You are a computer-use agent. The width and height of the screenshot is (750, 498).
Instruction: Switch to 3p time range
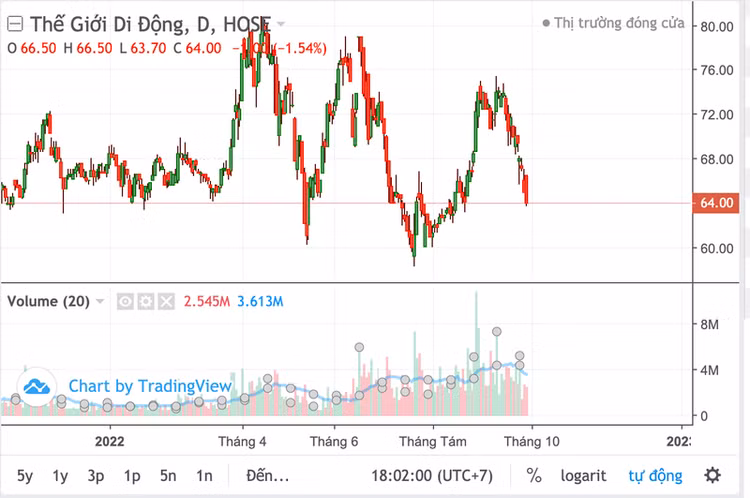pos(96,476)
